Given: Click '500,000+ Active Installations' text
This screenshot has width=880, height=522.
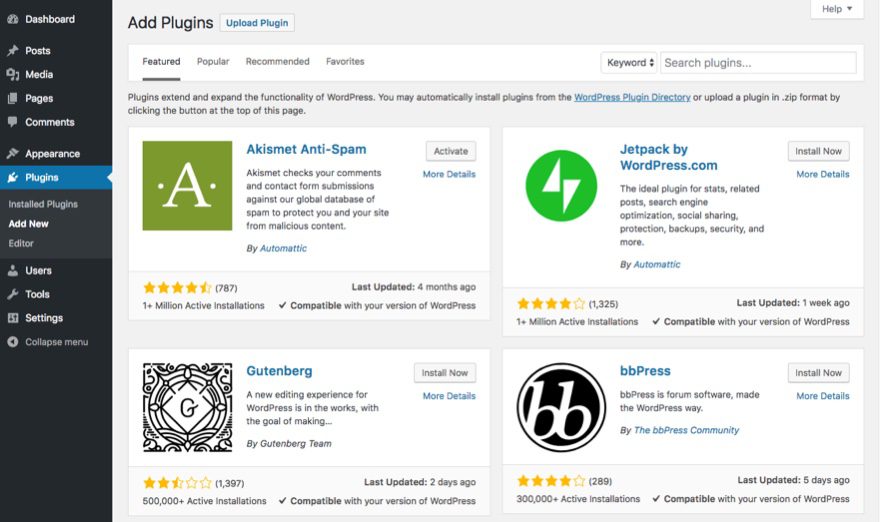Looking at the screenshot, I should (204, 501).
